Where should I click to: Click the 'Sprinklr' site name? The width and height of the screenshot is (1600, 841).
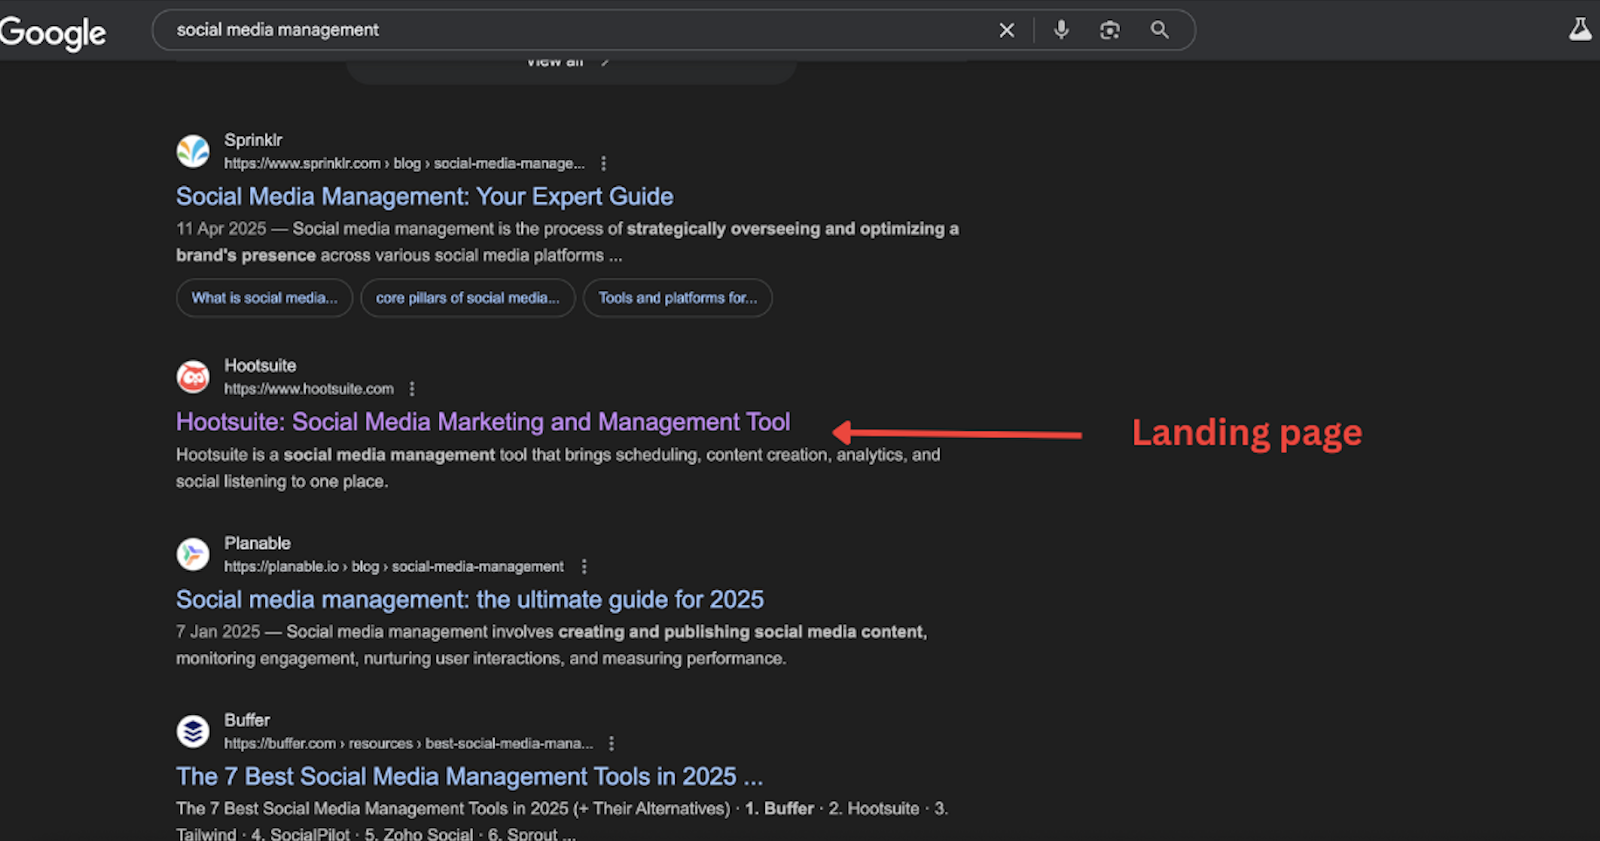pos(253,140)
